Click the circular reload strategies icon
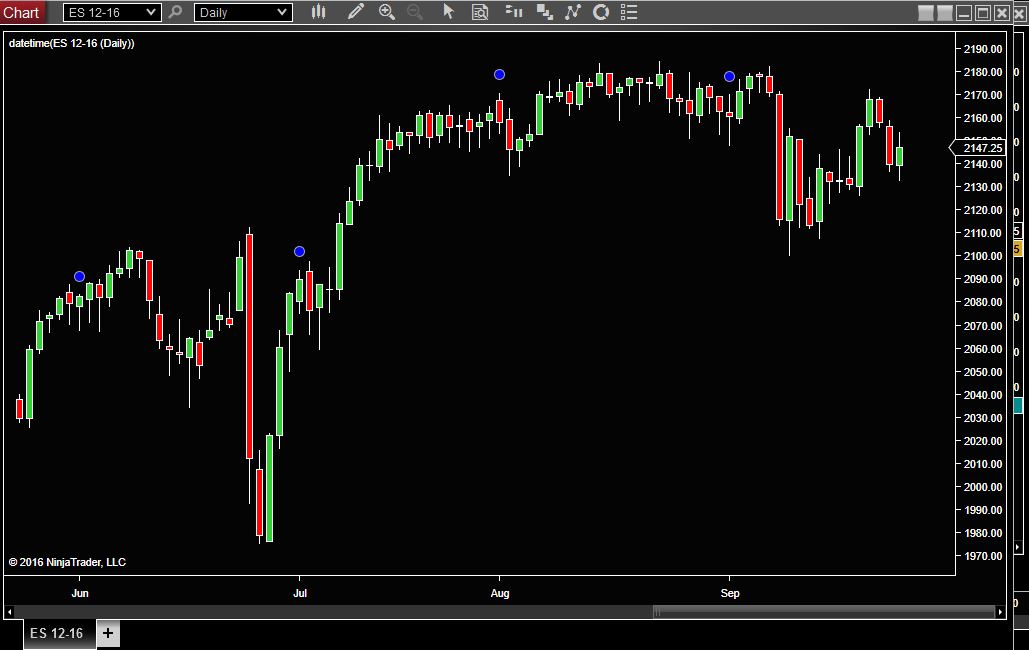The image size is (1029, 650). 600,12
